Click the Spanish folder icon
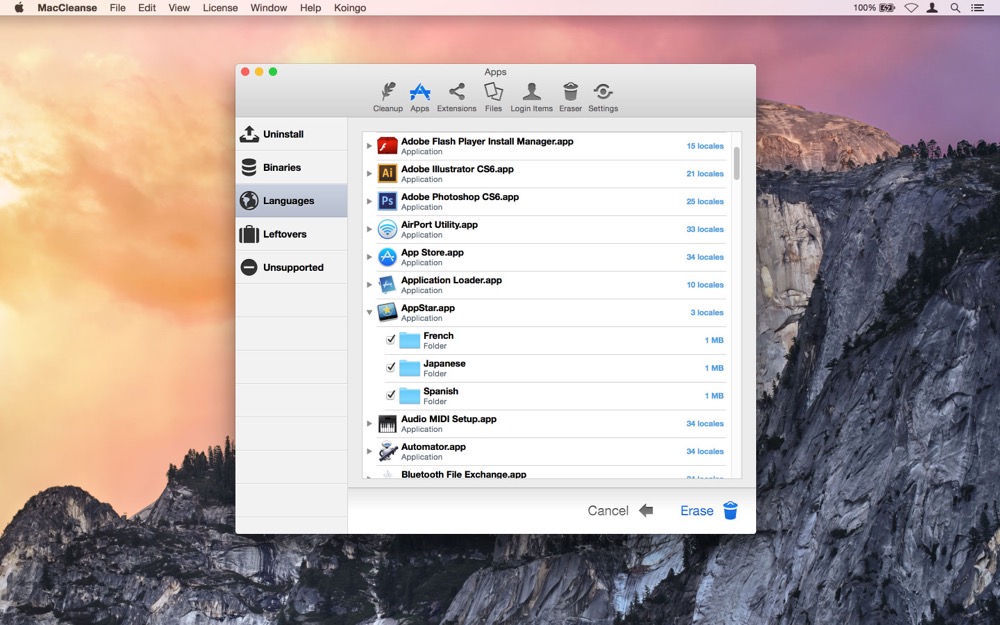This screenshot has height=625, width=1000. (x=409, y=396)
